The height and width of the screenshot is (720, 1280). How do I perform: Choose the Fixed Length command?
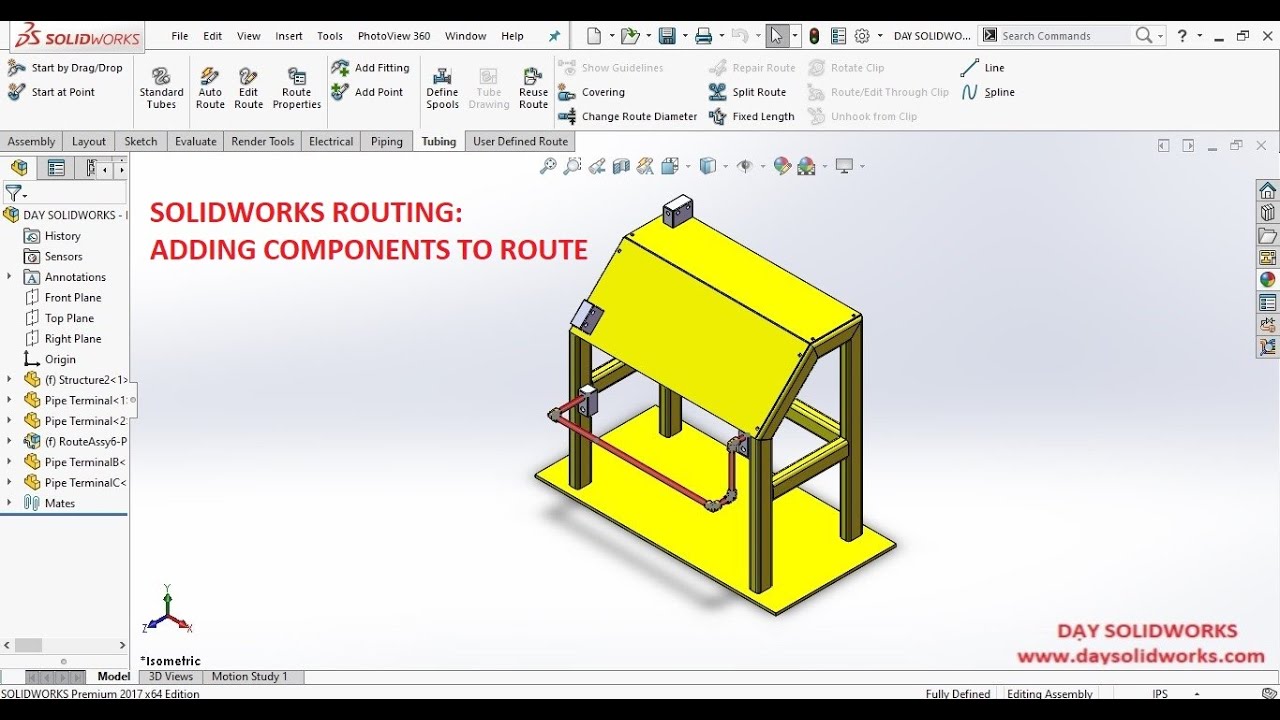coord(752,116)
